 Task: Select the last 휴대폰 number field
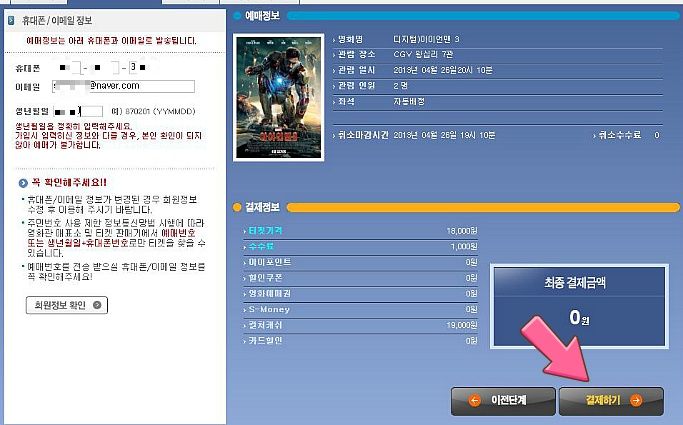[138, 67]
